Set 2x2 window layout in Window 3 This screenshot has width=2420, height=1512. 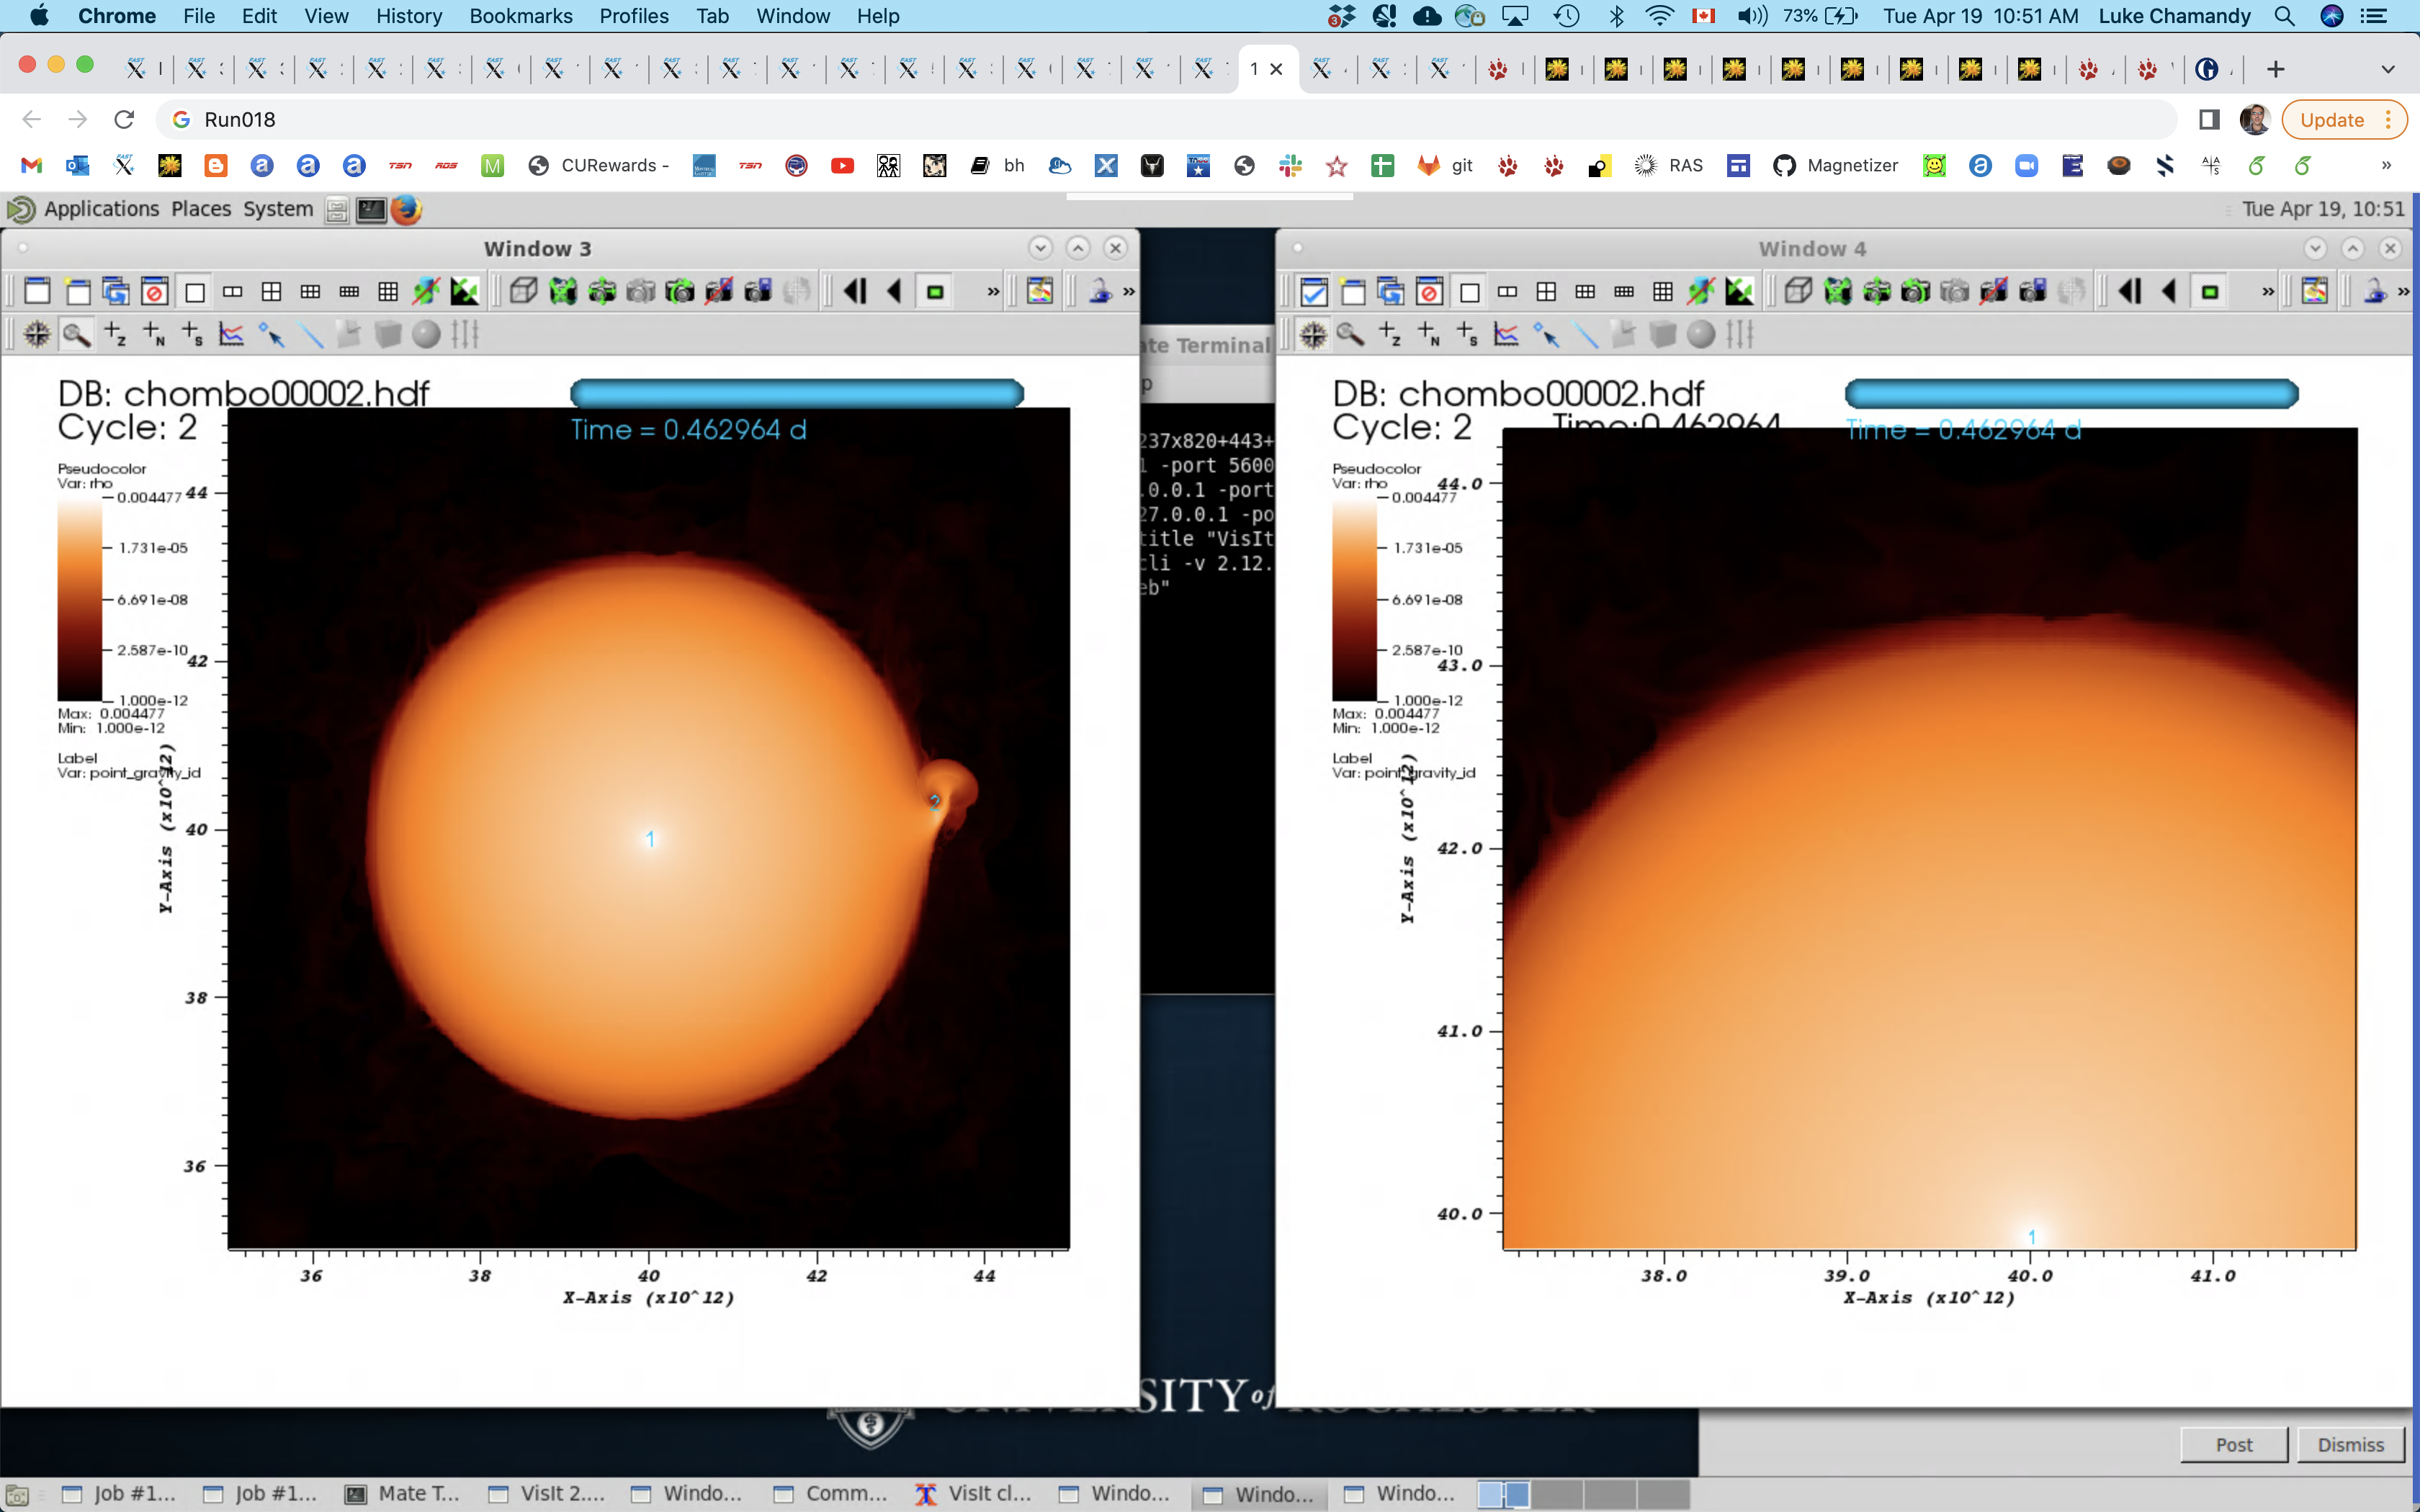(271, 292)
